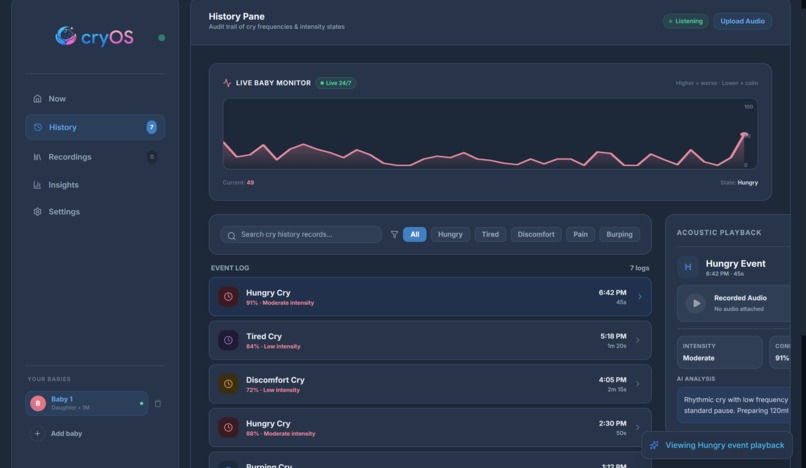
Task: Click the H icon of Hungry Event
Action: [x=688, y=267]
